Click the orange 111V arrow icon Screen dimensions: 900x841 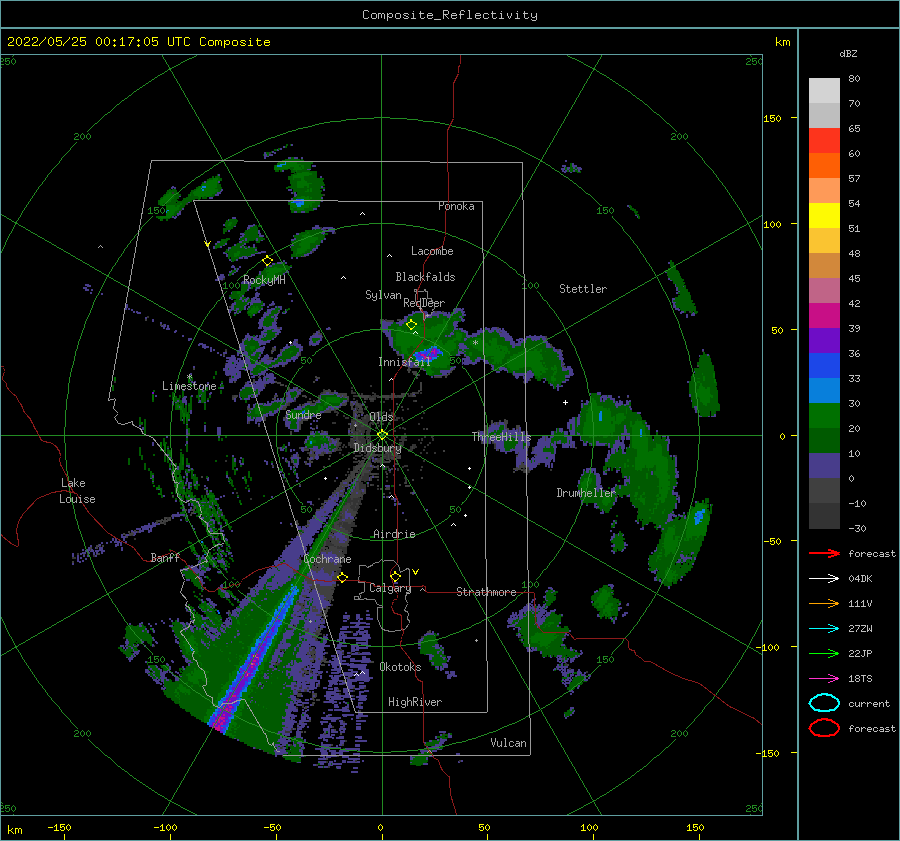point(824,603)
